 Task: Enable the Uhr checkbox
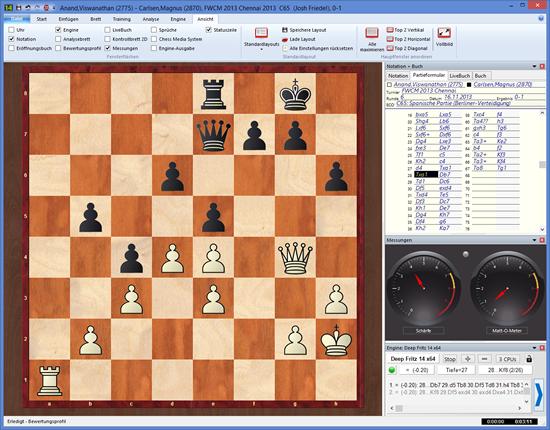click(x=12, y=30)
